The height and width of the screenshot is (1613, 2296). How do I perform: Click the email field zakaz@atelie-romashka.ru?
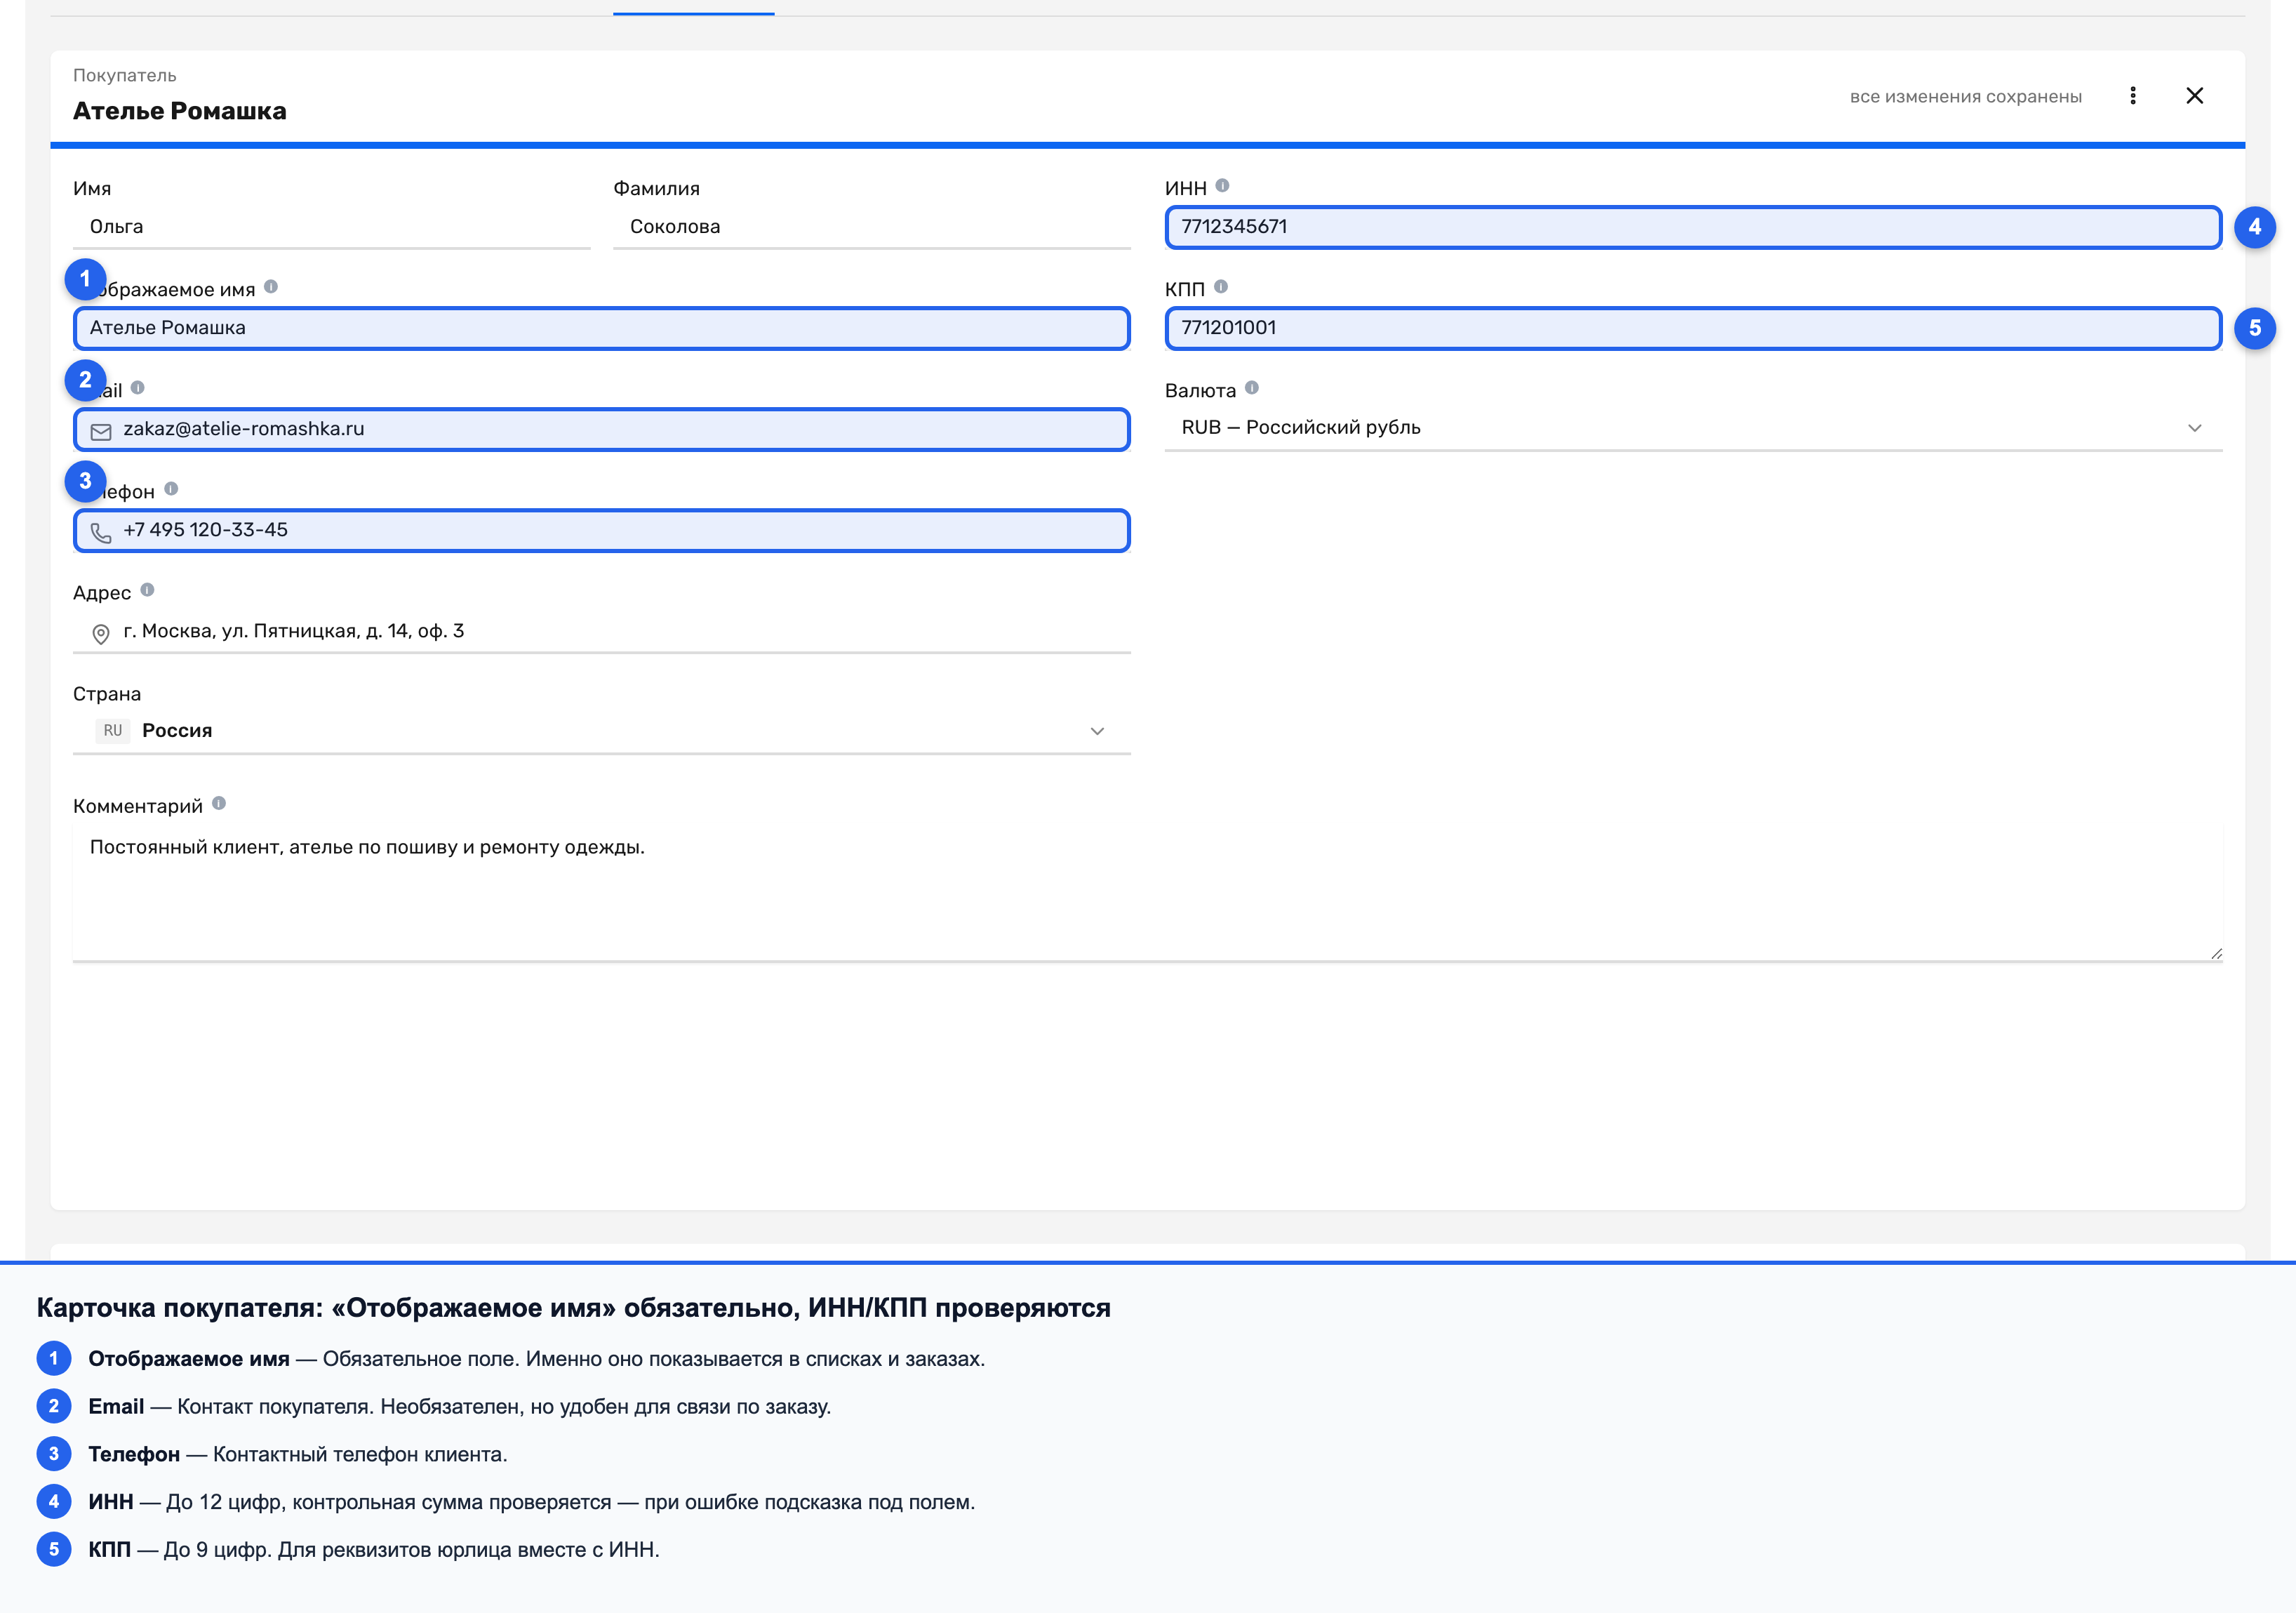click(601, 429)
